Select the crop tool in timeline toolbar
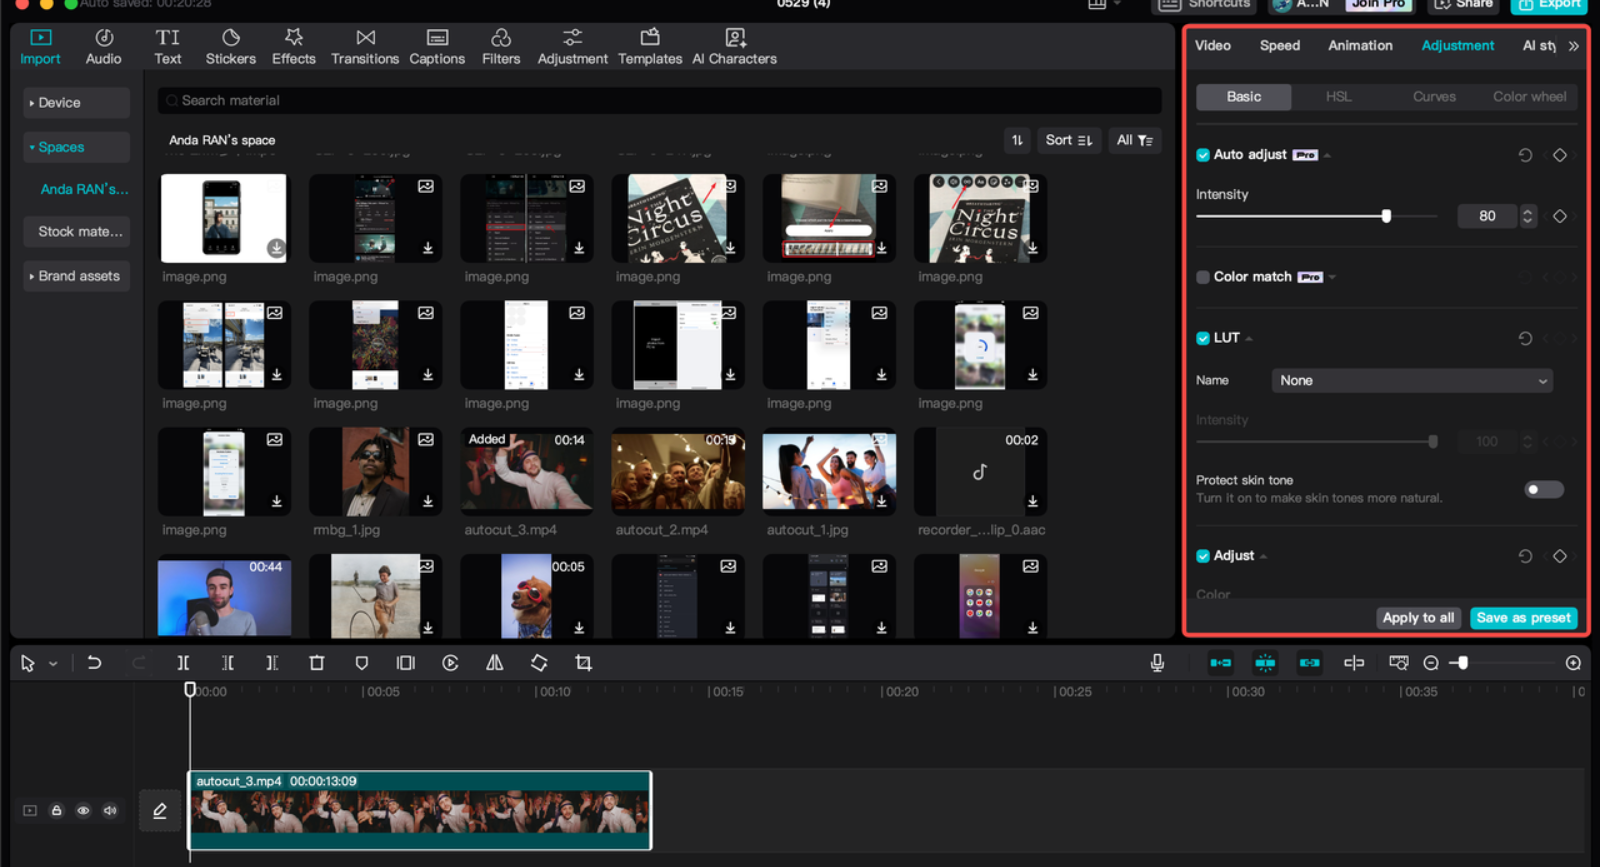This screenshot has height=867, width=1600. point(583,663)
